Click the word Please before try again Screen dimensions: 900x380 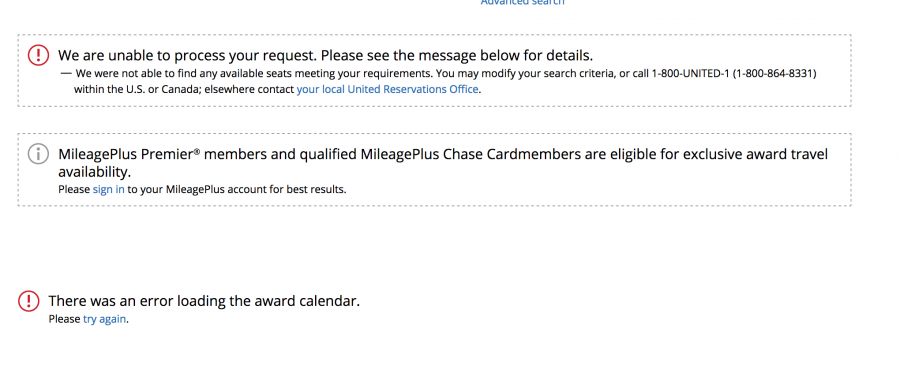point(64,319)
